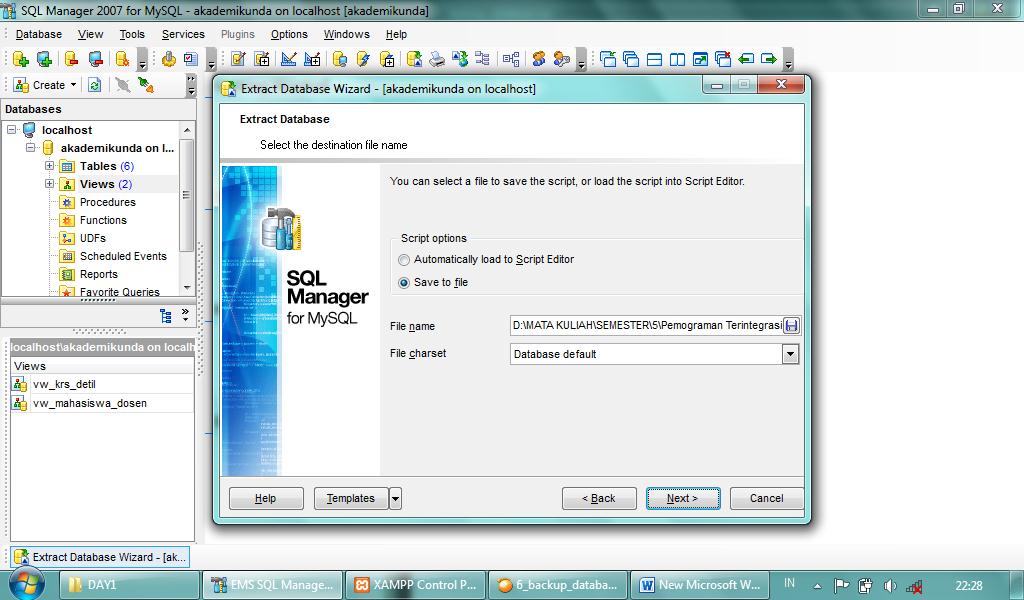Open the Show SQL Editor icon
Image resolution: width=1024 pixels, height=600 pixels.
pyautogui.click(x=238, y=59)
